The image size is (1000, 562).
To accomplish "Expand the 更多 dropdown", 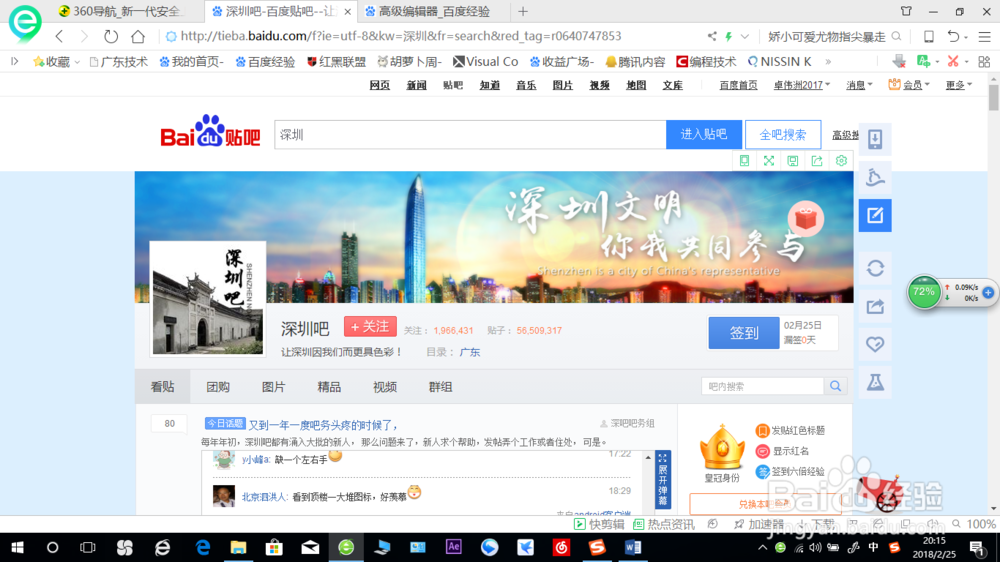I will click(970, 85).
